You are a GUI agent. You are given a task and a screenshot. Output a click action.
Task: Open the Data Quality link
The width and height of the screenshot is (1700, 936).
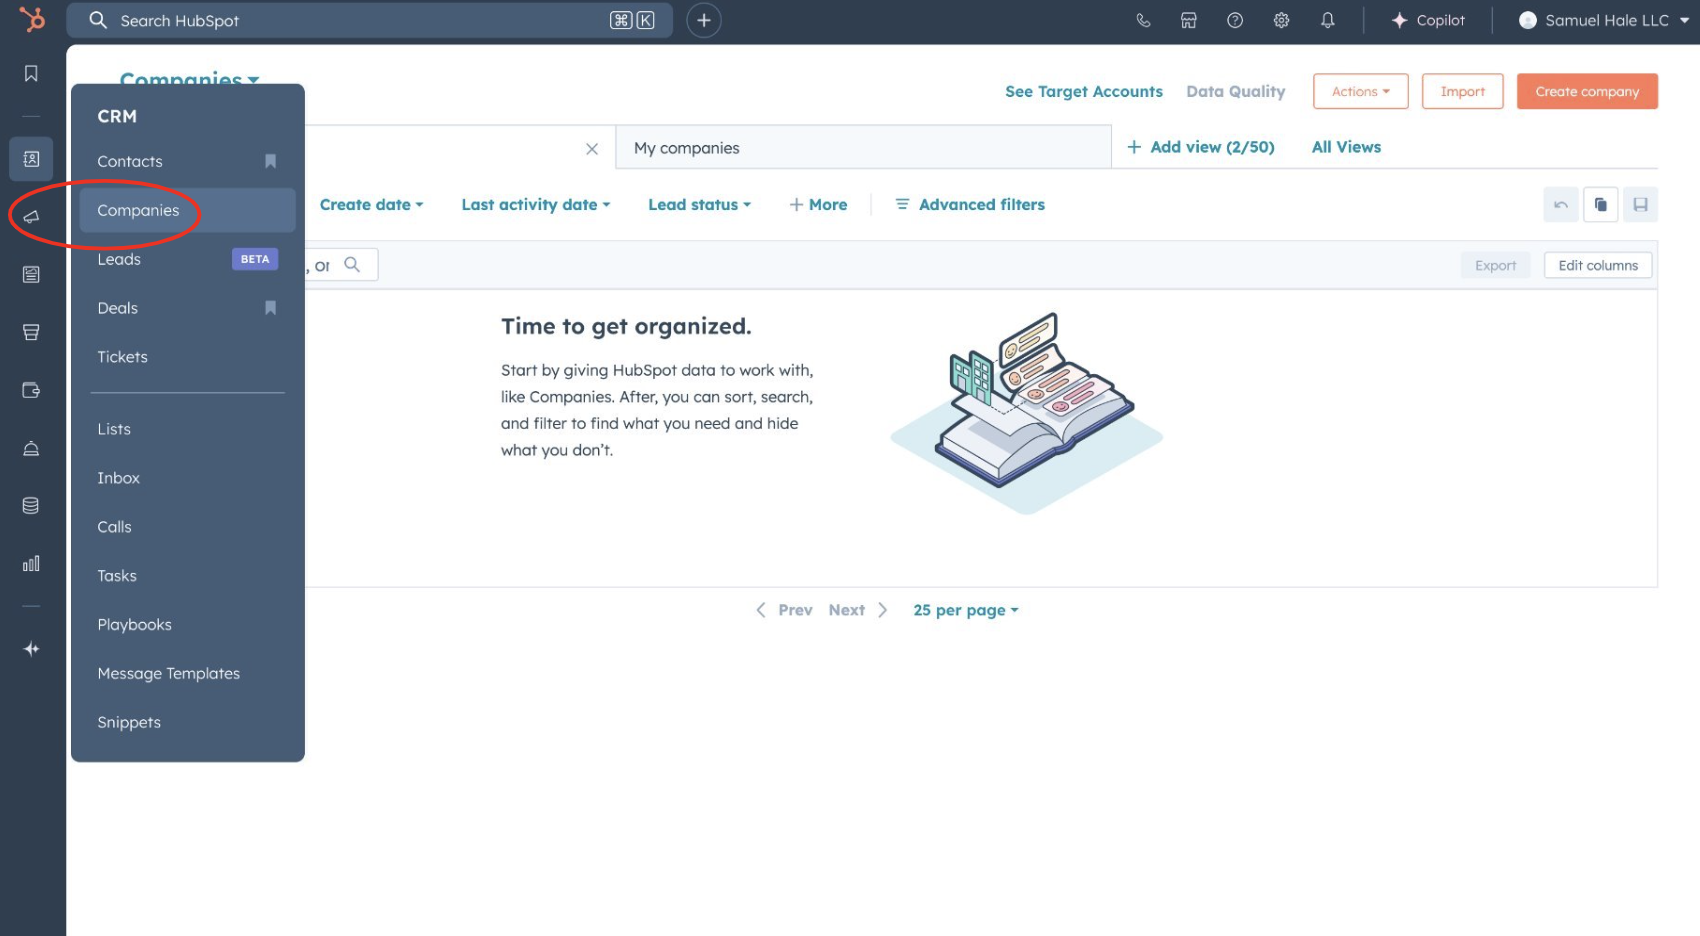coord(1235,91)
